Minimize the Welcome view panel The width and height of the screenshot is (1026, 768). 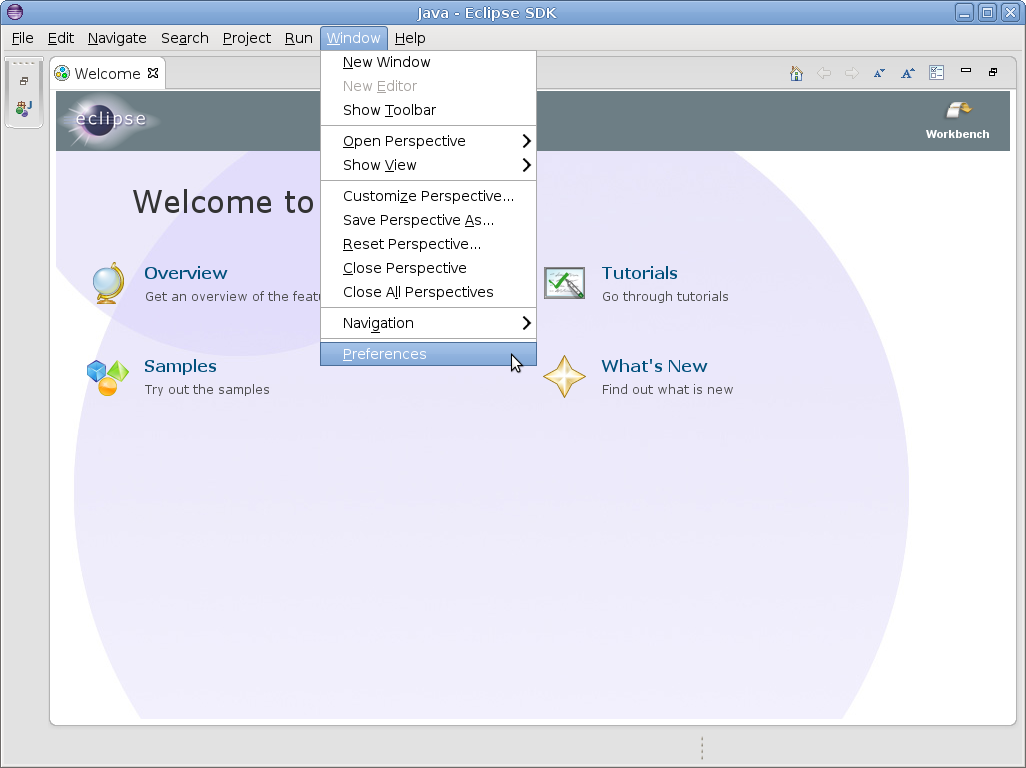(x=965, y=71)
